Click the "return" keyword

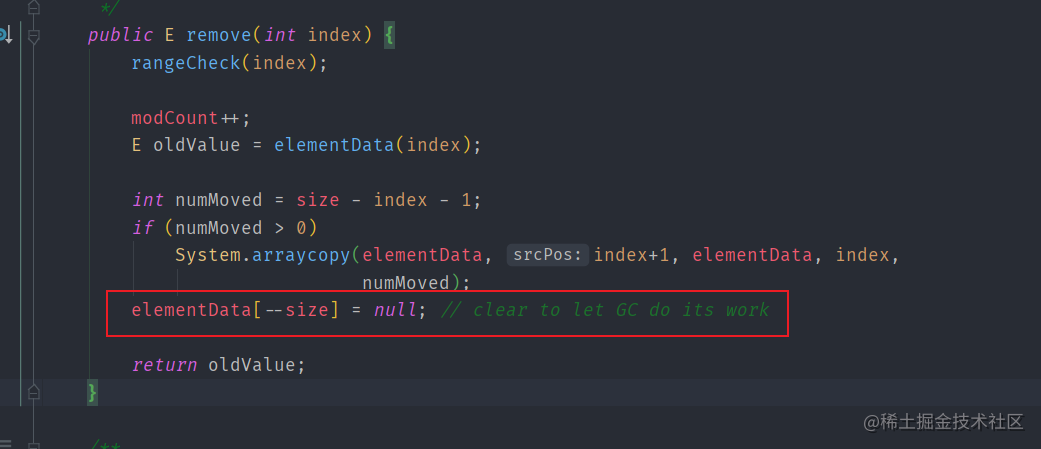[164, 365]
